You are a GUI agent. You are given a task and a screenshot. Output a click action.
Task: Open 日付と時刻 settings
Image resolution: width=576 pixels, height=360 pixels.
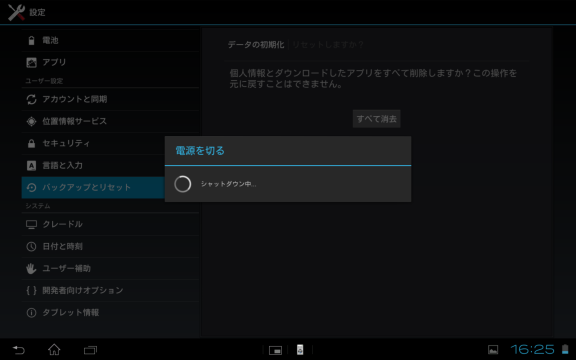(110, 246)
